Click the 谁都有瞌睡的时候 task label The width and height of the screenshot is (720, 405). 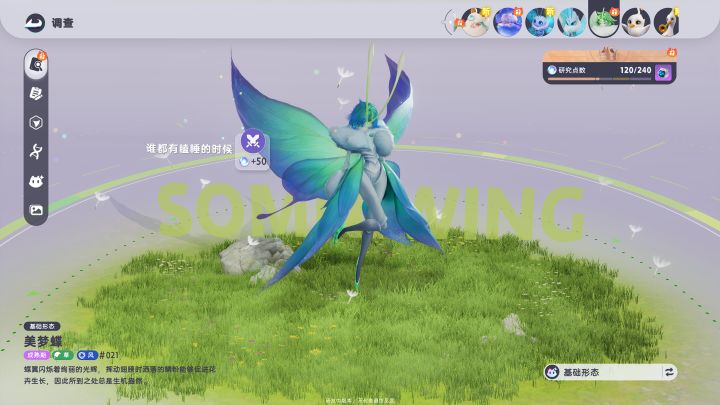point(189,149)
